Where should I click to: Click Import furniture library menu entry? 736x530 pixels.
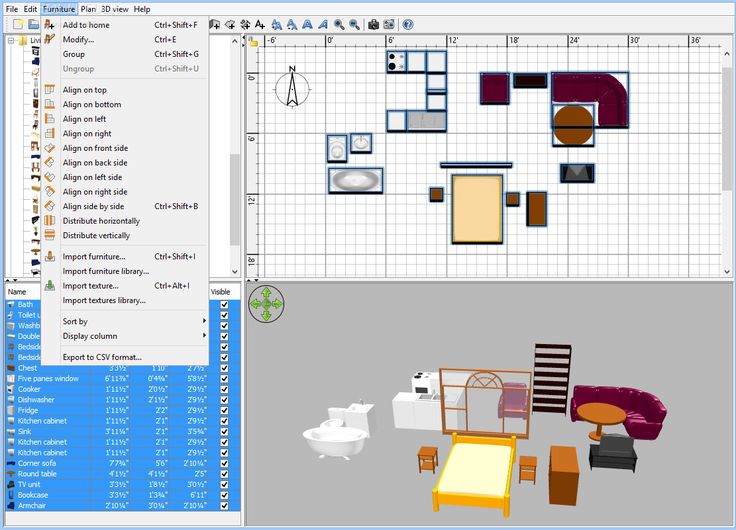click(105, 271)
